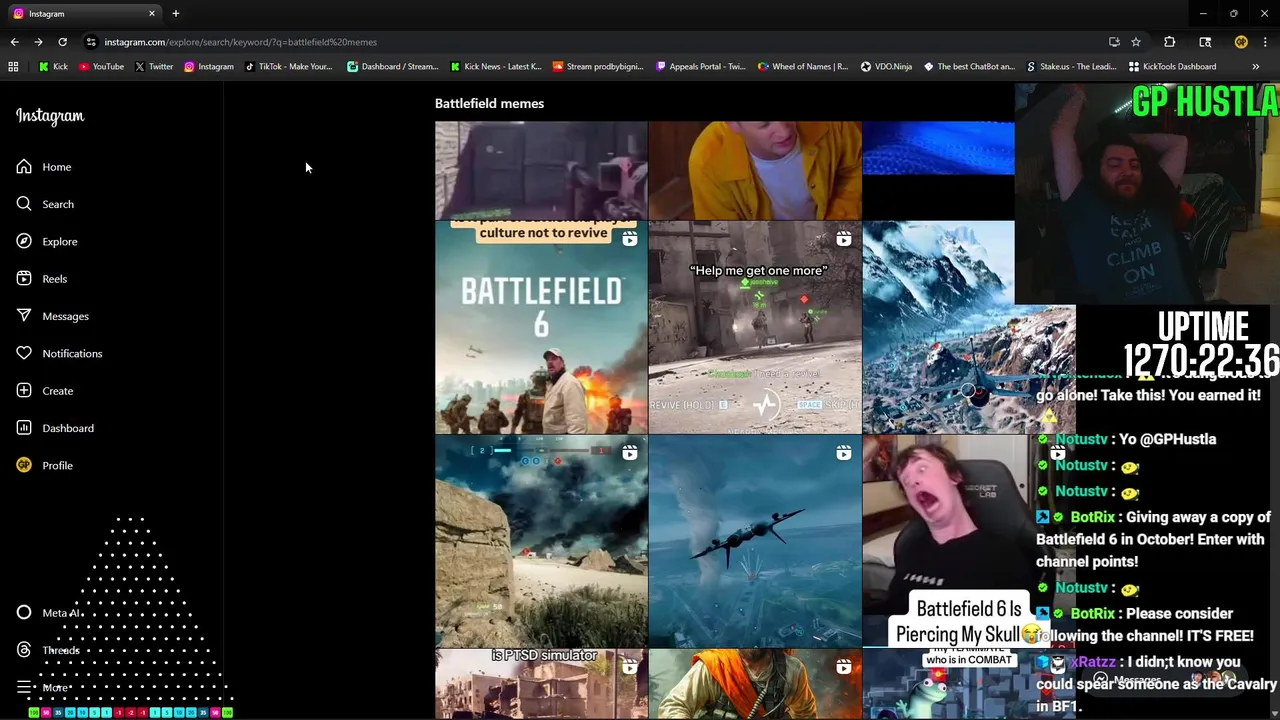Open the Wheel of Names bookmark

803,67
